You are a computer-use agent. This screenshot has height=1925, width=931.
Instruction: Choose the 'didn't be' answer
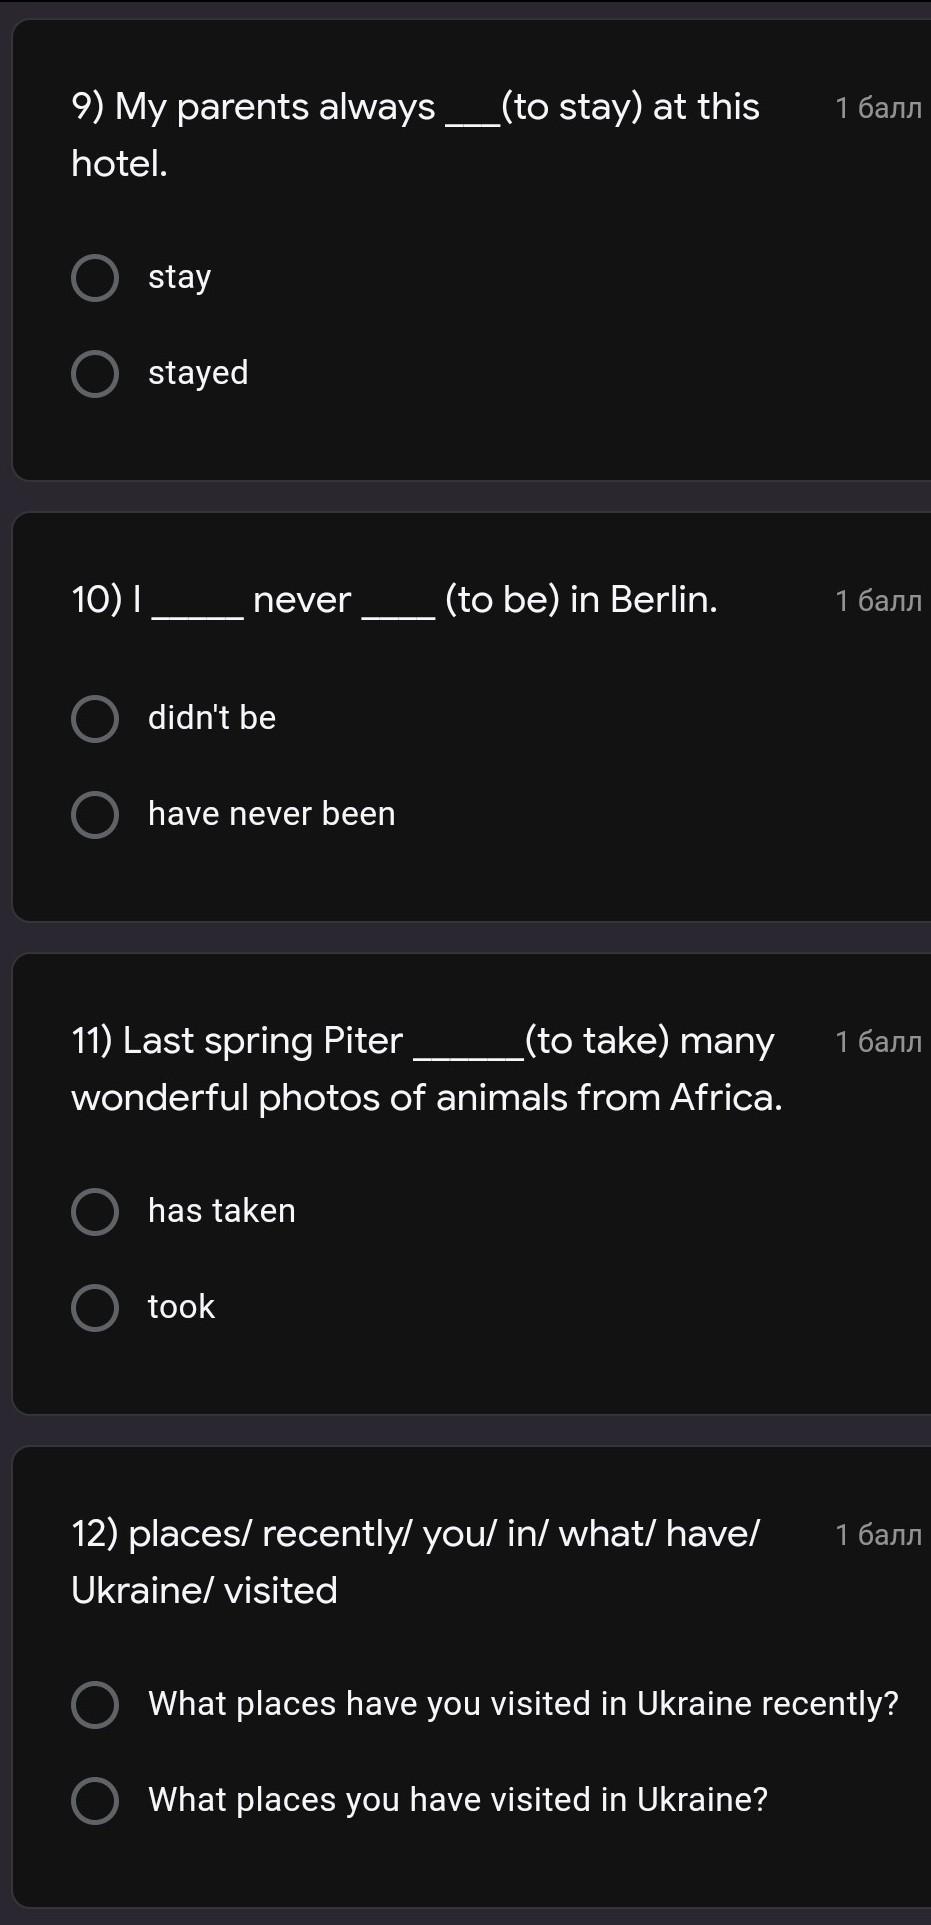95,719
